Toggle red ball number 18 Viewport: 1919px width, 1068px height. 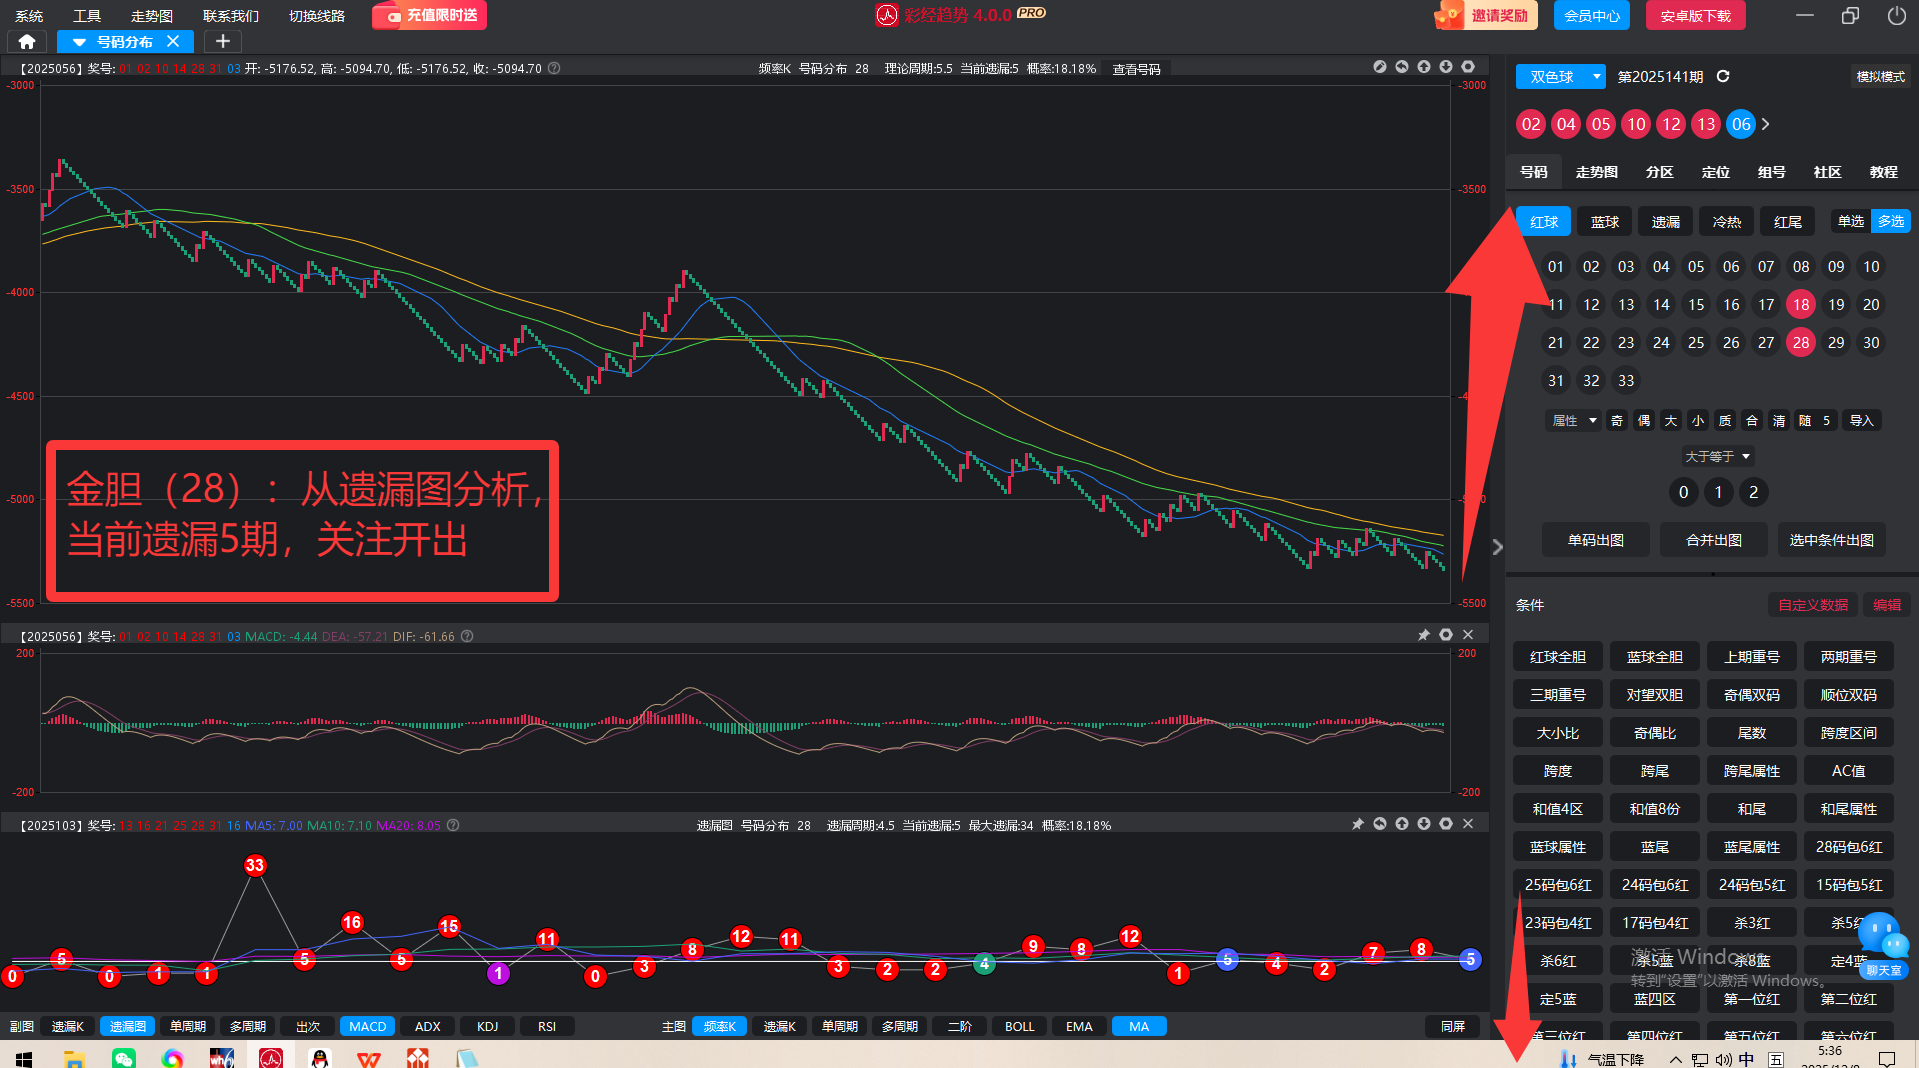click(x=1801, y=305)
